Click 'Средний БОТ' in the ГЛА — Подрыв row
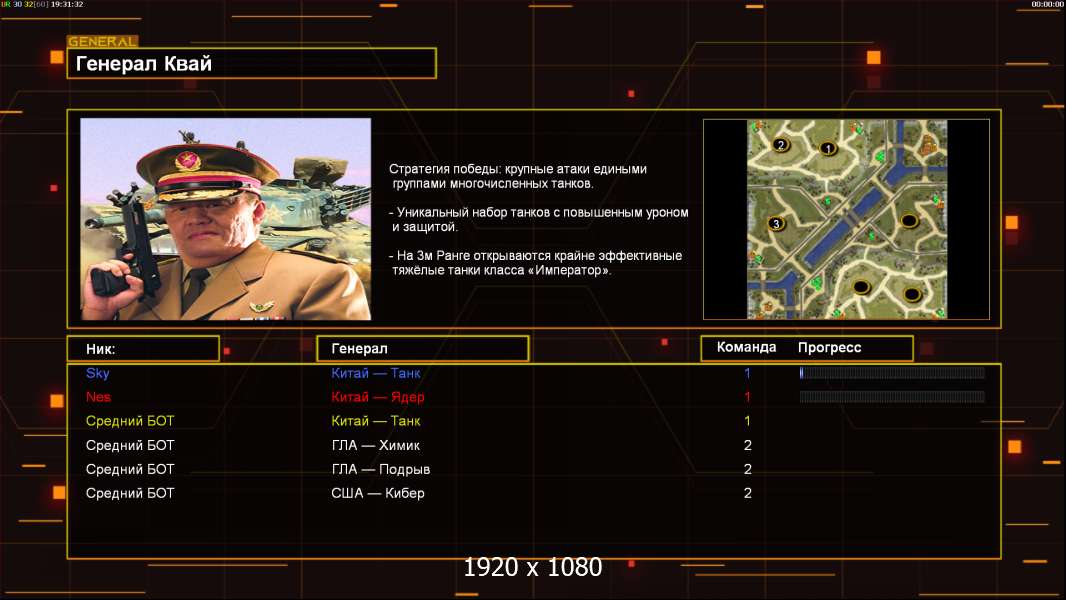 point(130,469)
